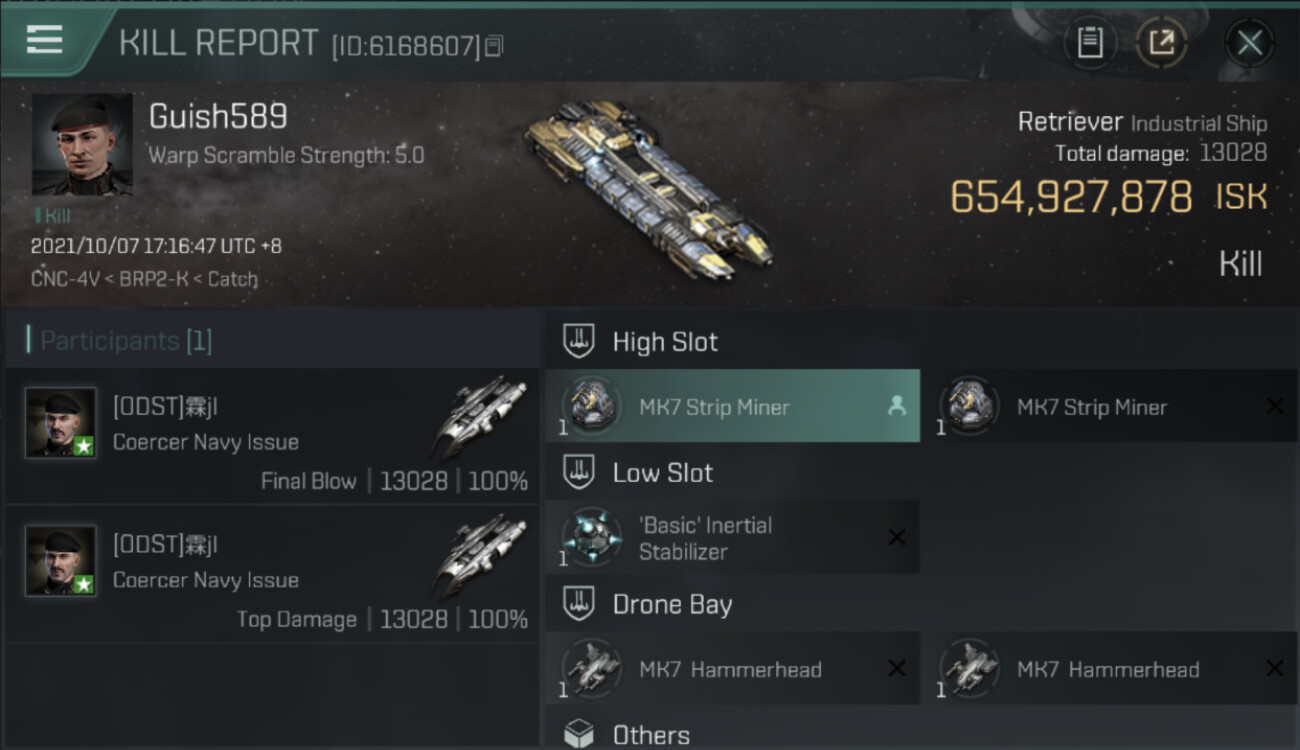Open the 'Basic' Inertial Stabilizer module
Image resolution: width=1300 pixels, height=750 pixels.
click(x=732, y=538)
